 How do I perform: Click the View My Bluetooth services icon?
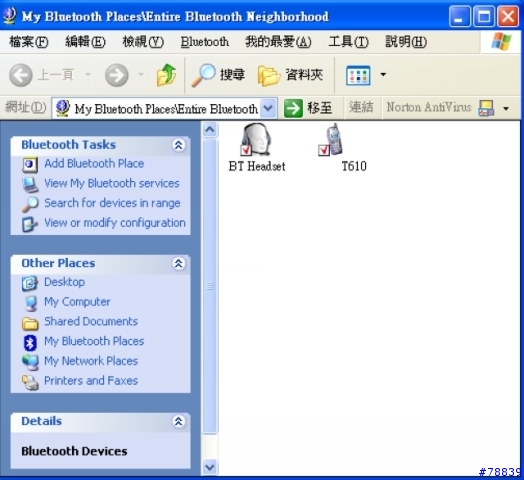point(30,185)
